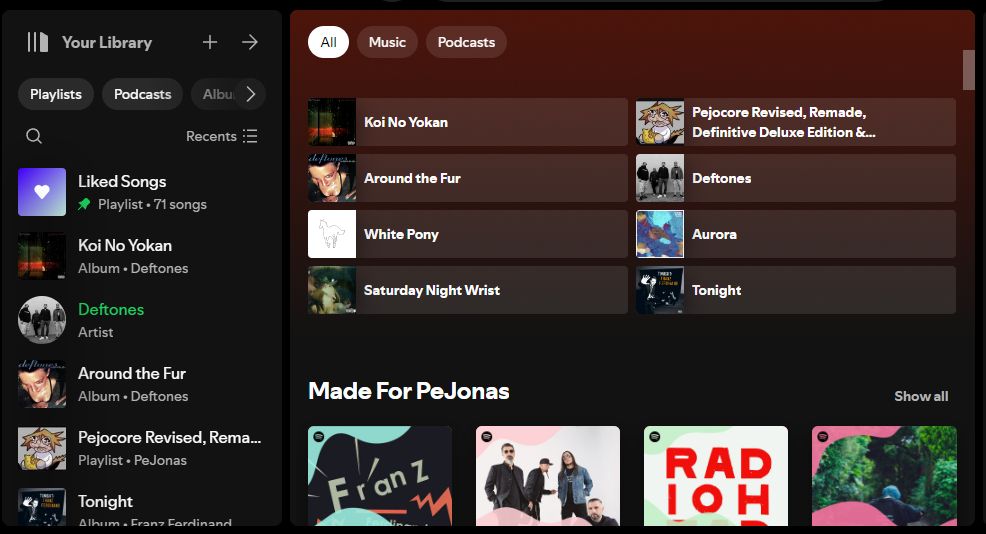Click the White Pony cover thumbnail
Image resolution: width=986 pixels, height=534 pixels.
coord(332,234)
